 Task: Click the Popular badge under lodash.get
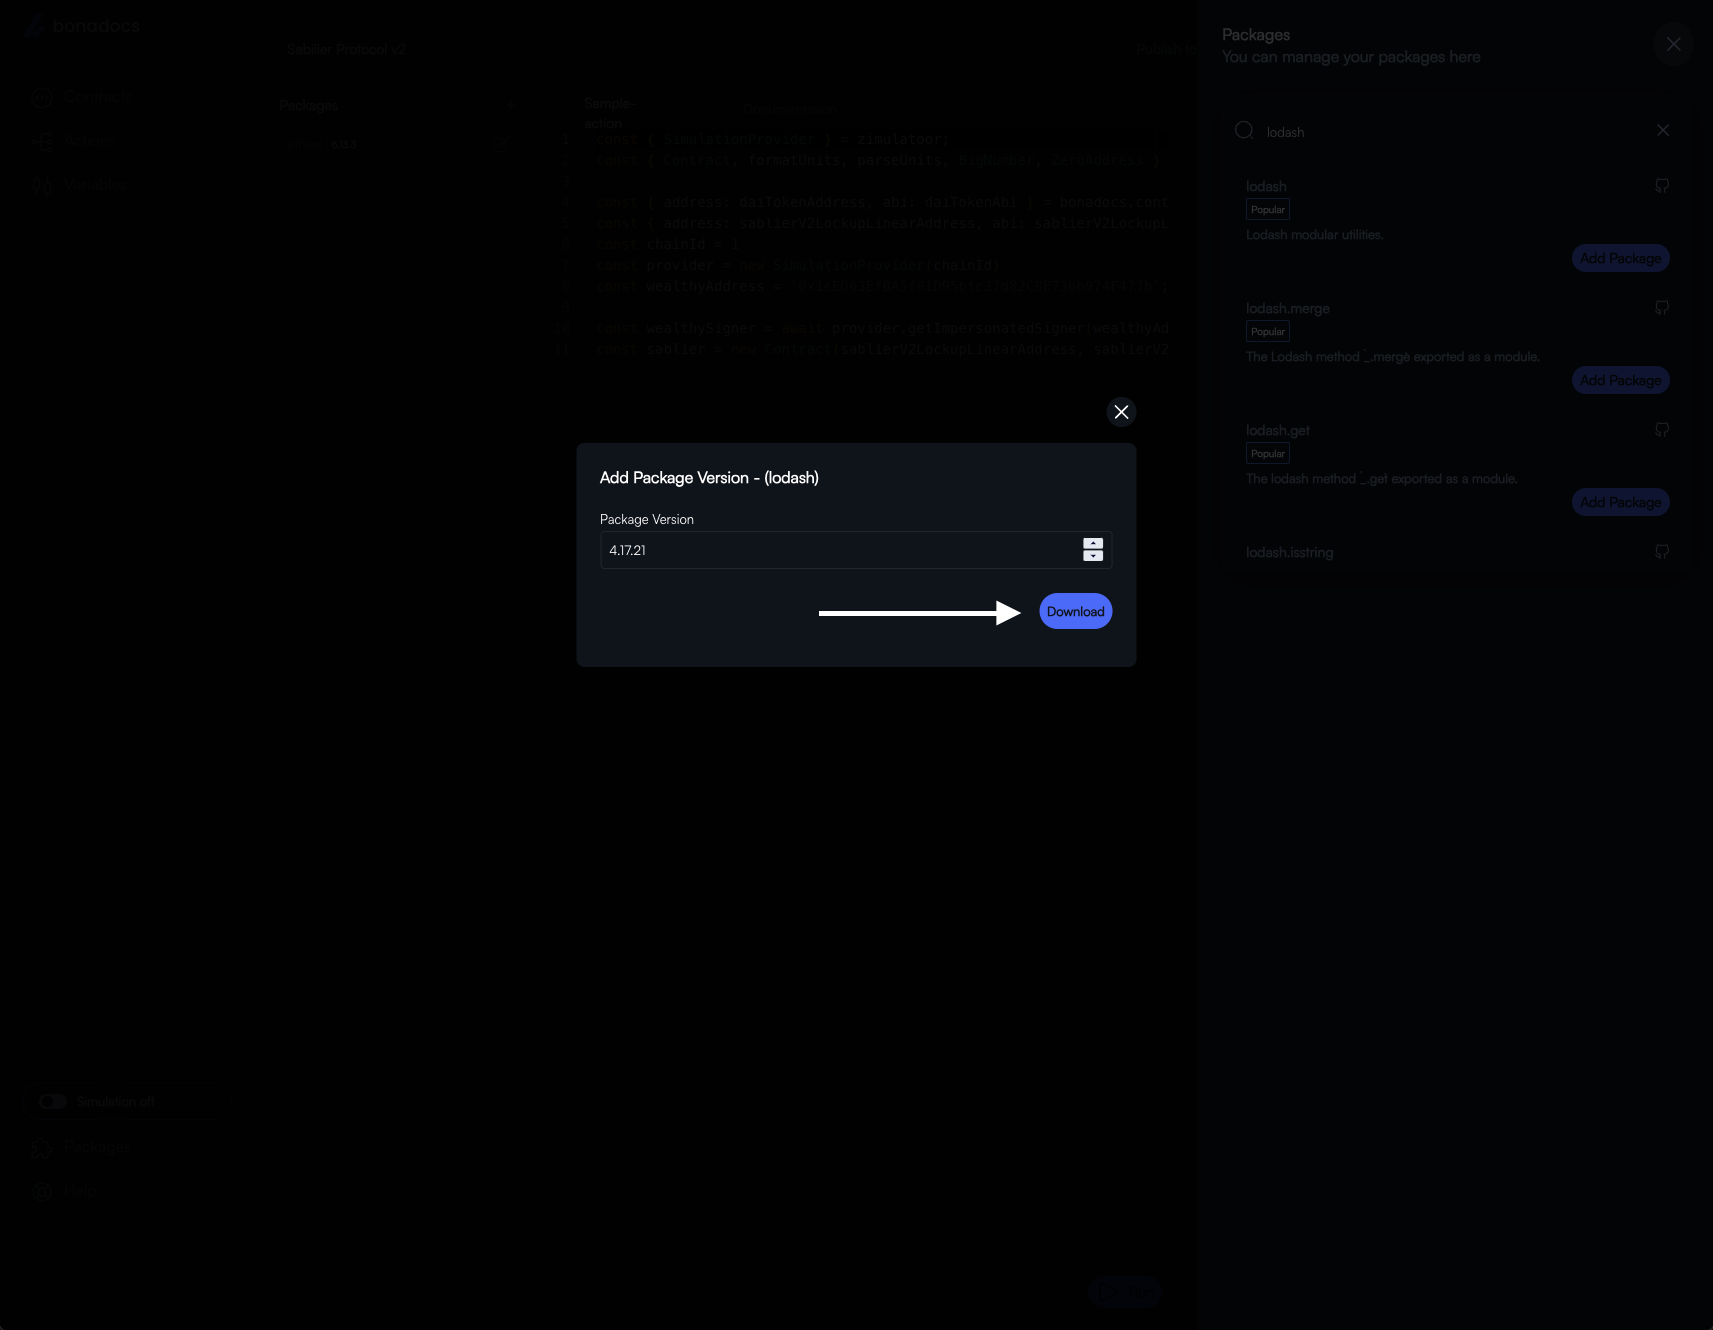point(1268,453)
